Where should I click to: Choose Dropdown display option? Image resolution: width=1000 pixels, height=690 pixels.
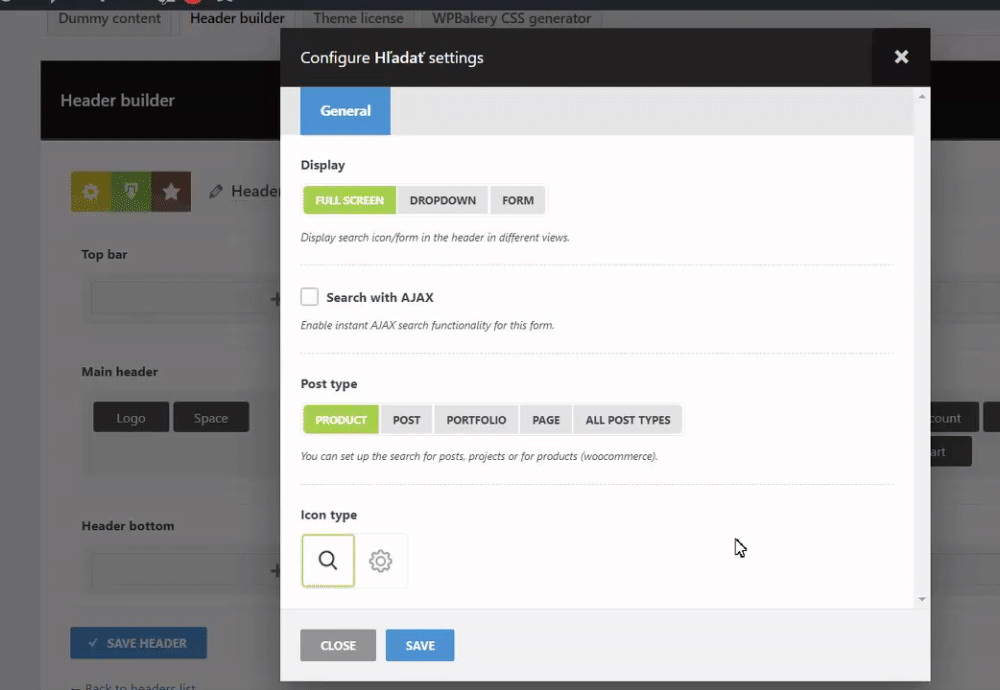(443, 200)
